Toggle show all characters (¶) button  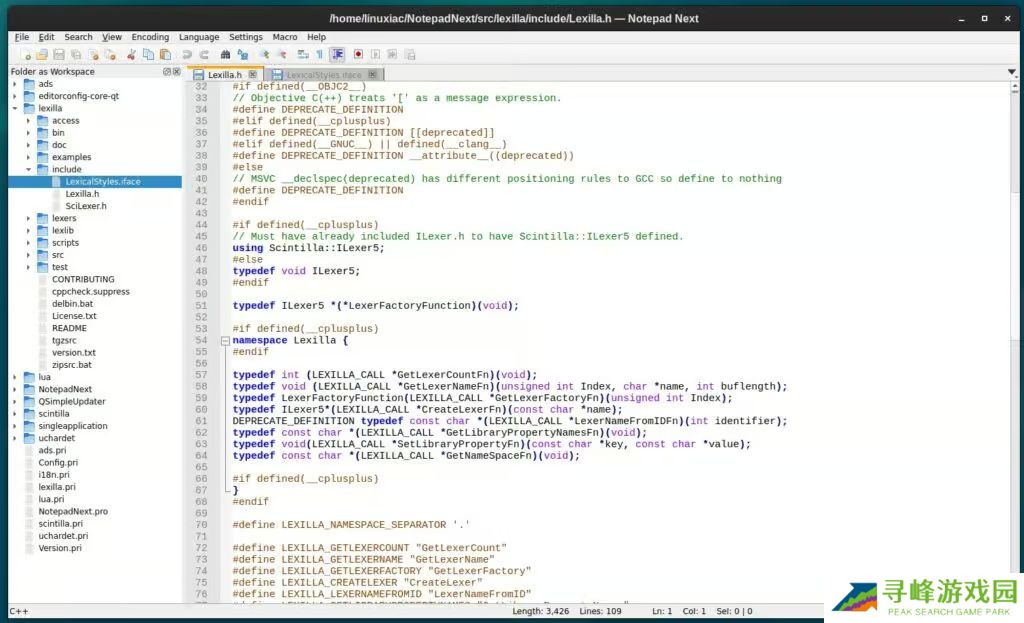[320, 54]
